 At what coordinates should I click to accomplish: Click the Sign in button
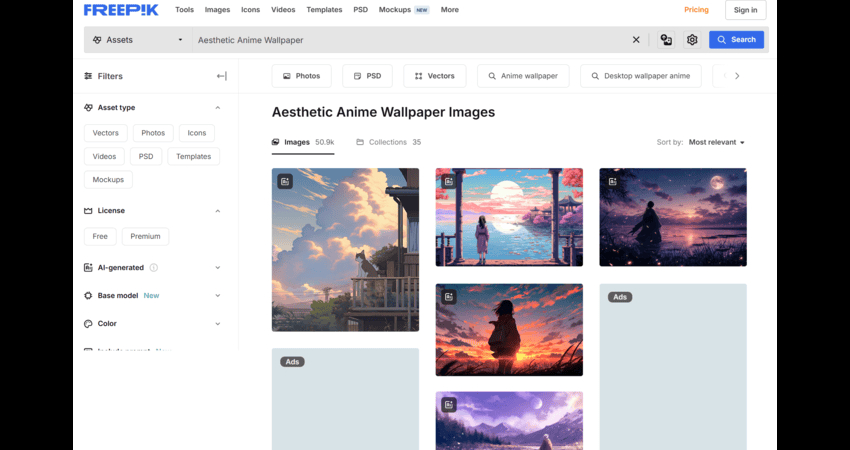745,10
